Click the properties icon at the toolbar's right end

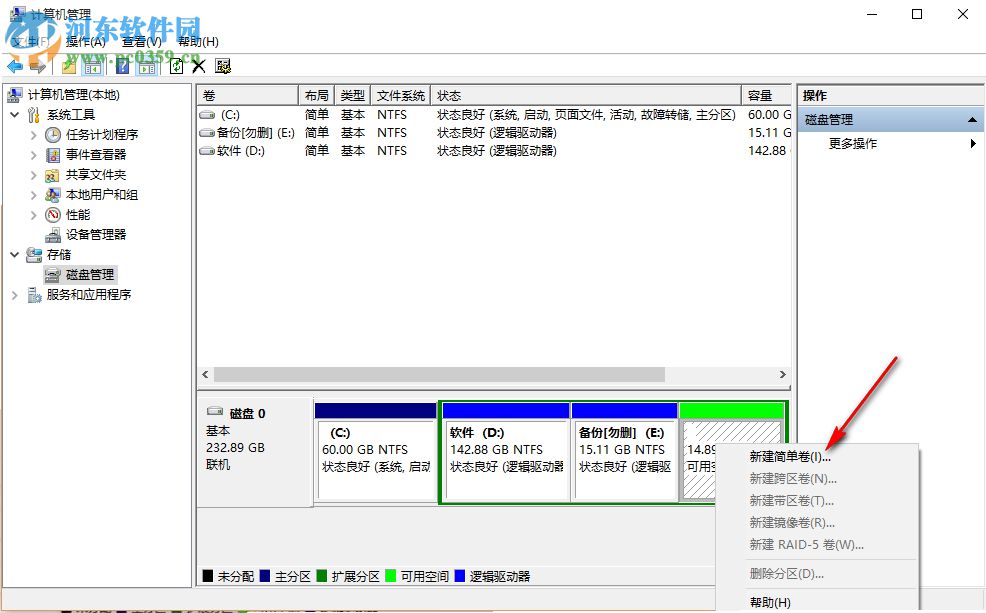tap(223, 66)
